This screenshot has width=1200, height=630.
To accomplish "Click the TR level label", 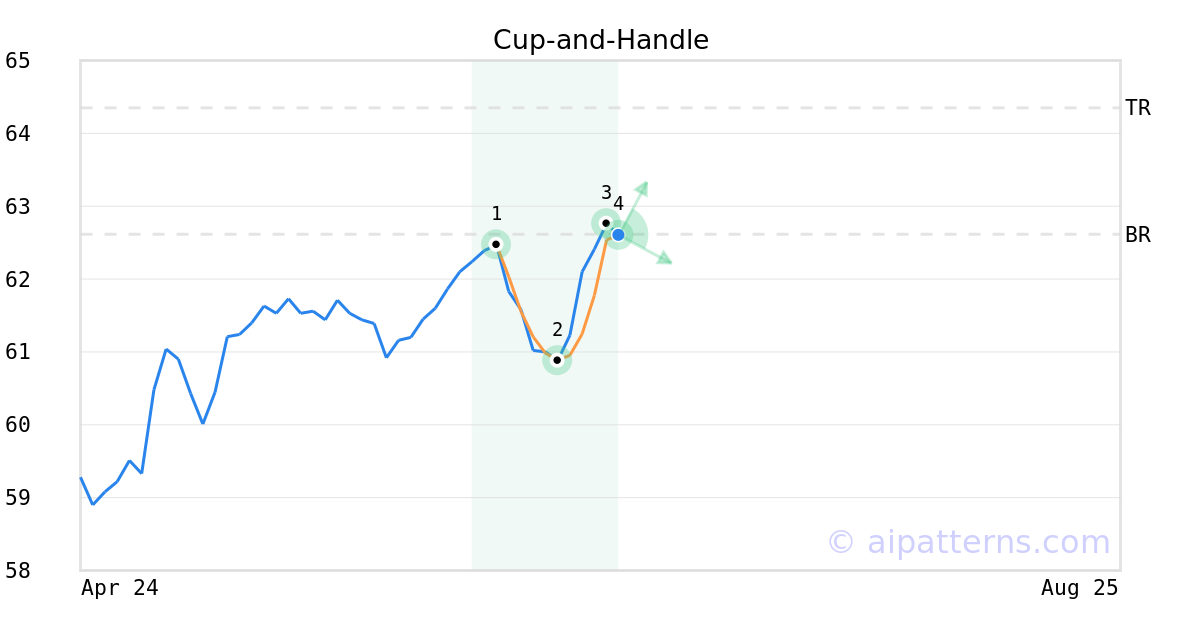I will tap(1138, 108).
